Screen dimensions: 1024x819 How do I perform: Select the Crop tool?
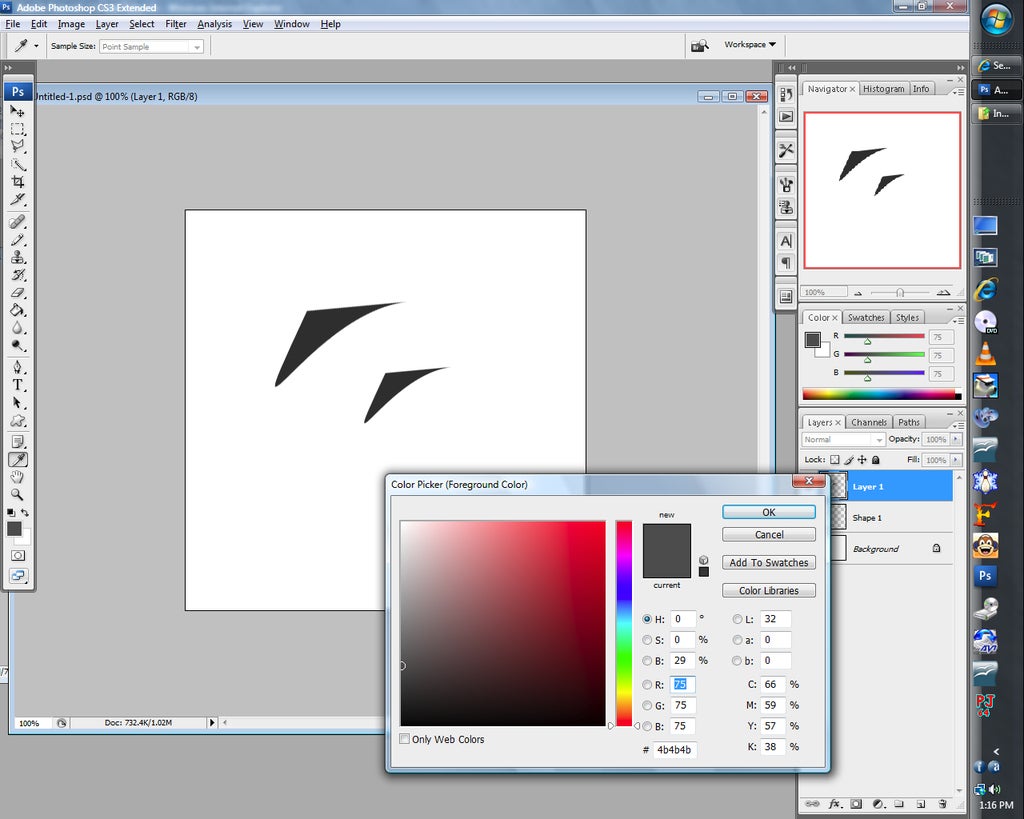[18, 182]
